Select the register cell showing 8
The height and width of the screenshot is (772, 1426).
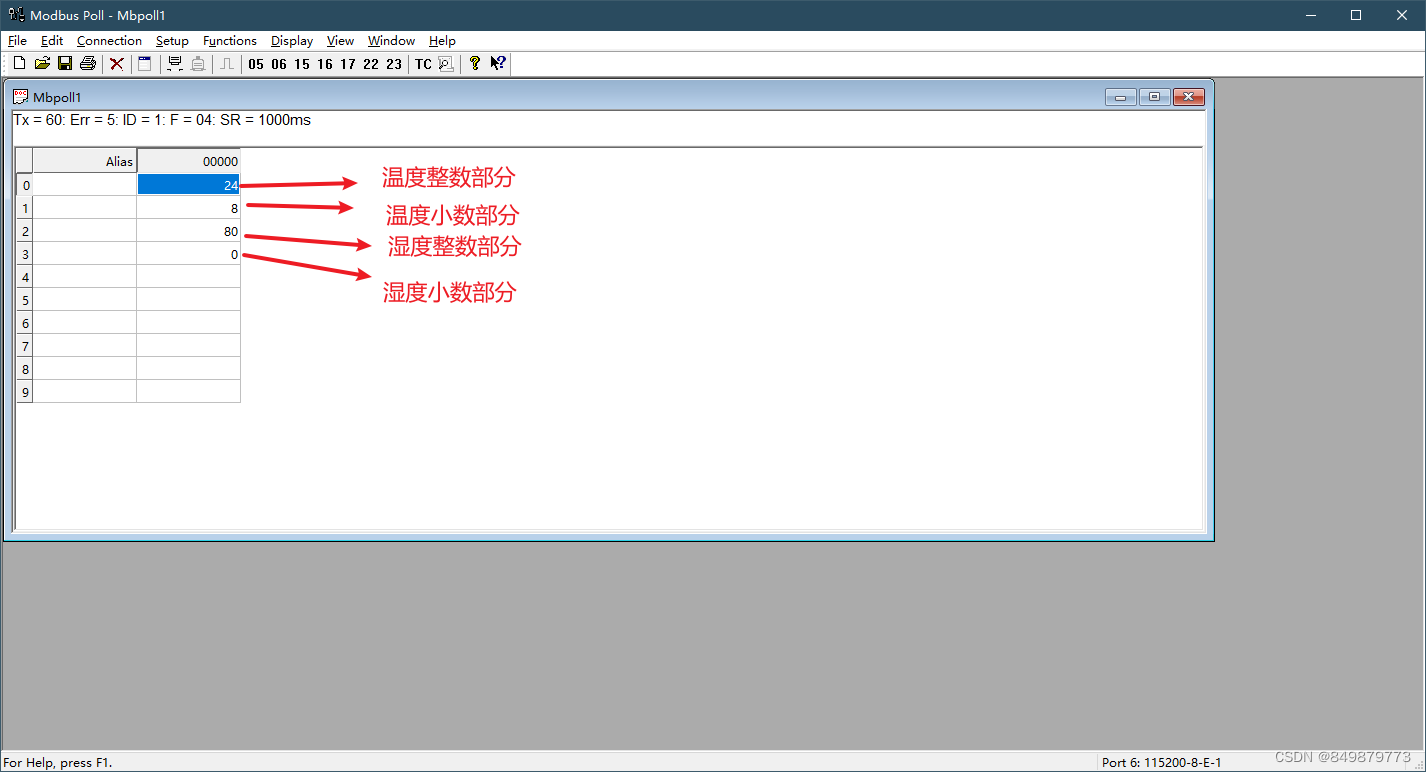coord(188,208)
